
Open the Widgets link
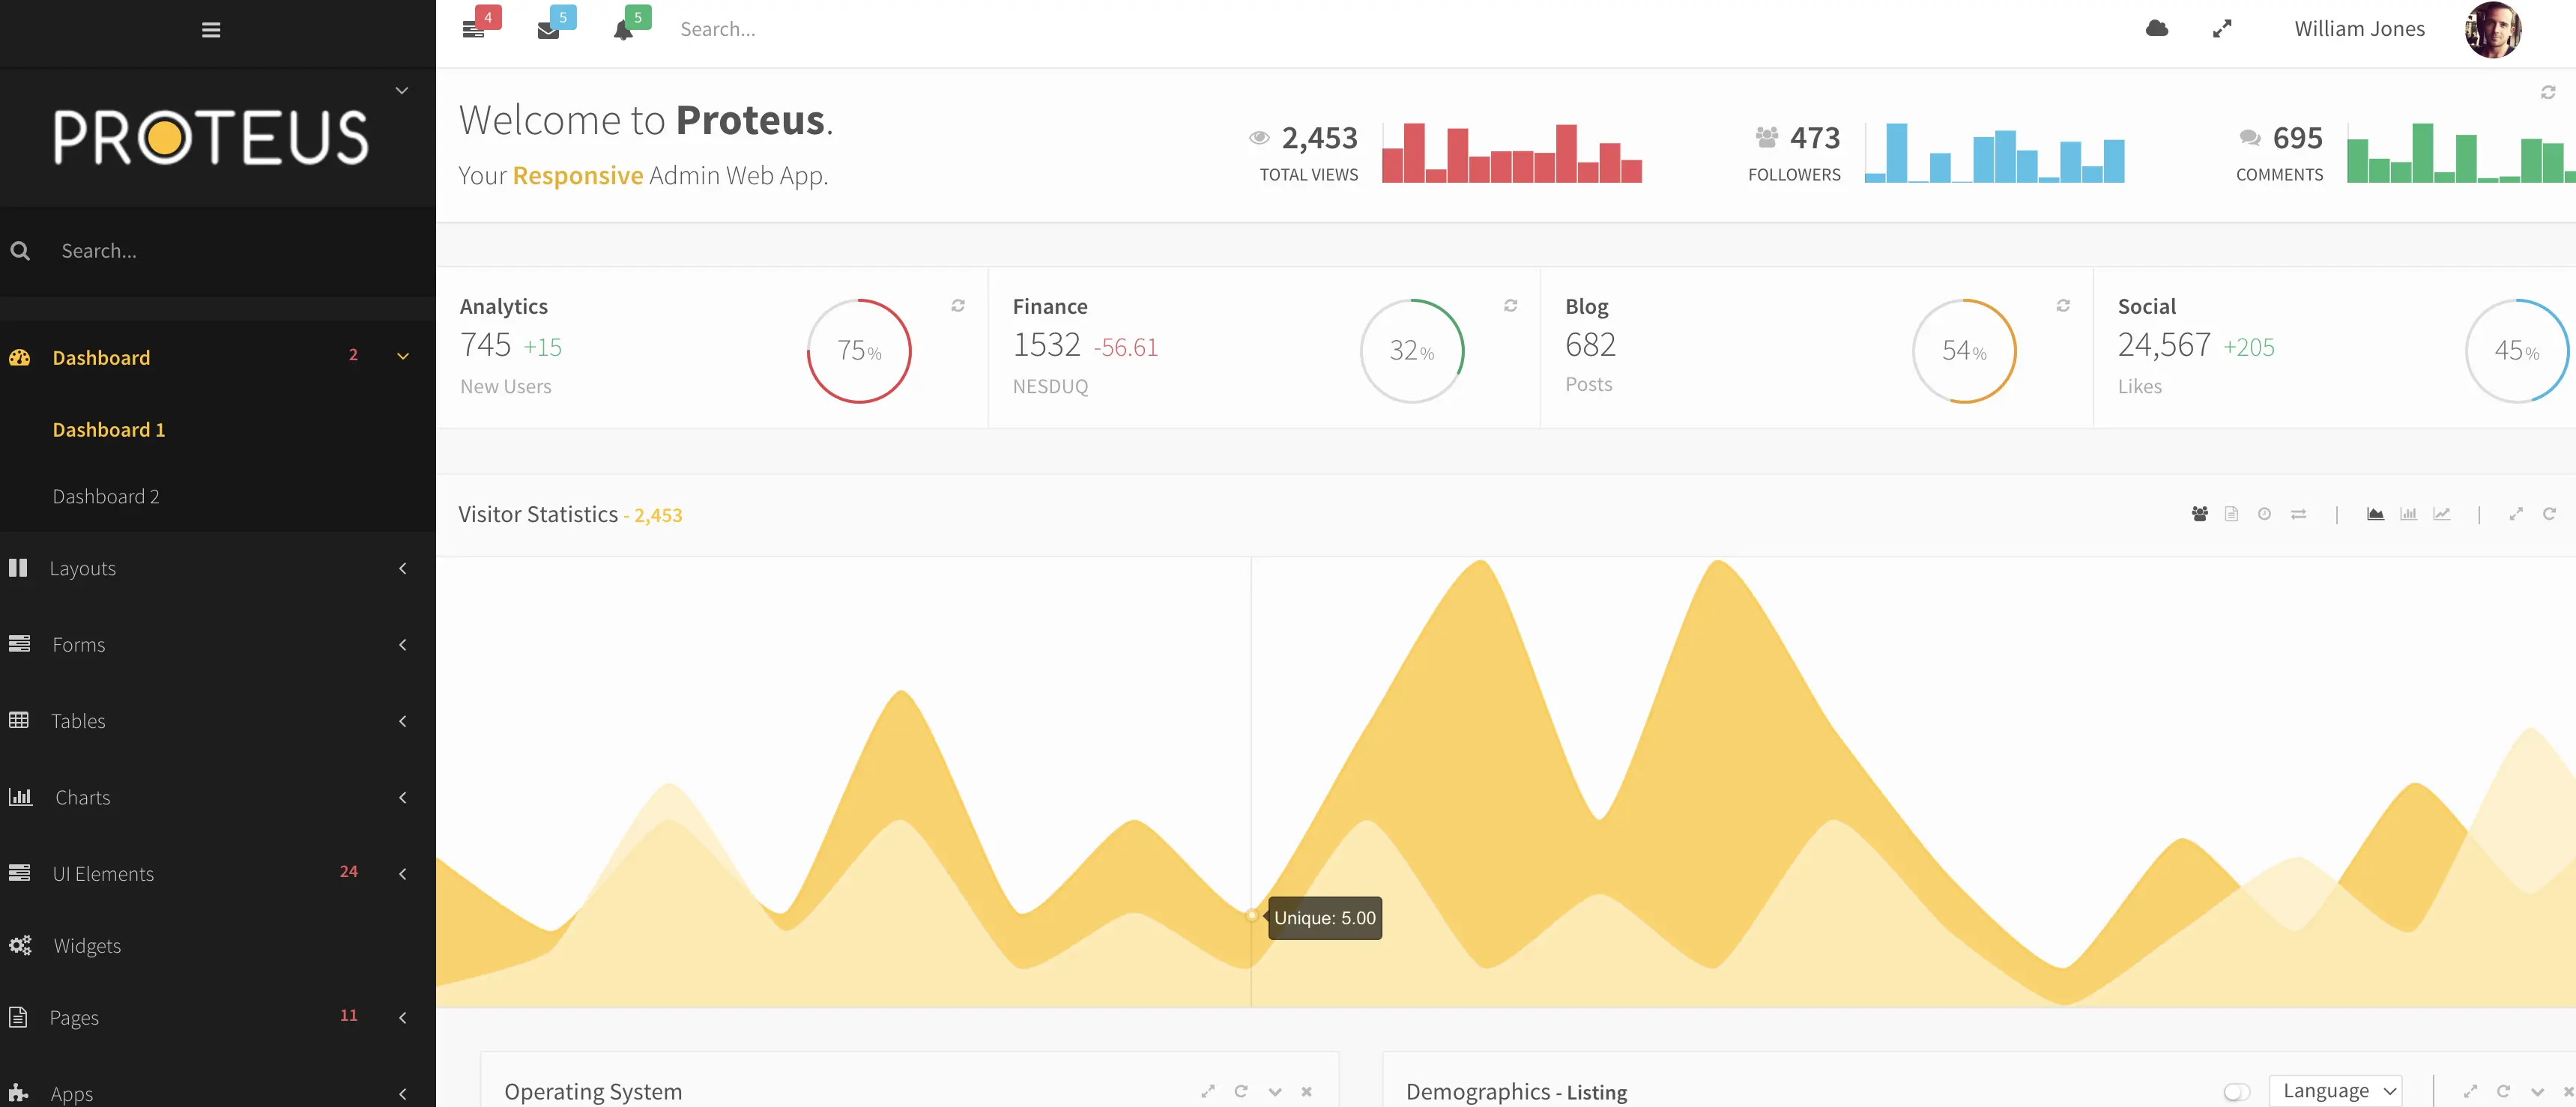(87, 946)
